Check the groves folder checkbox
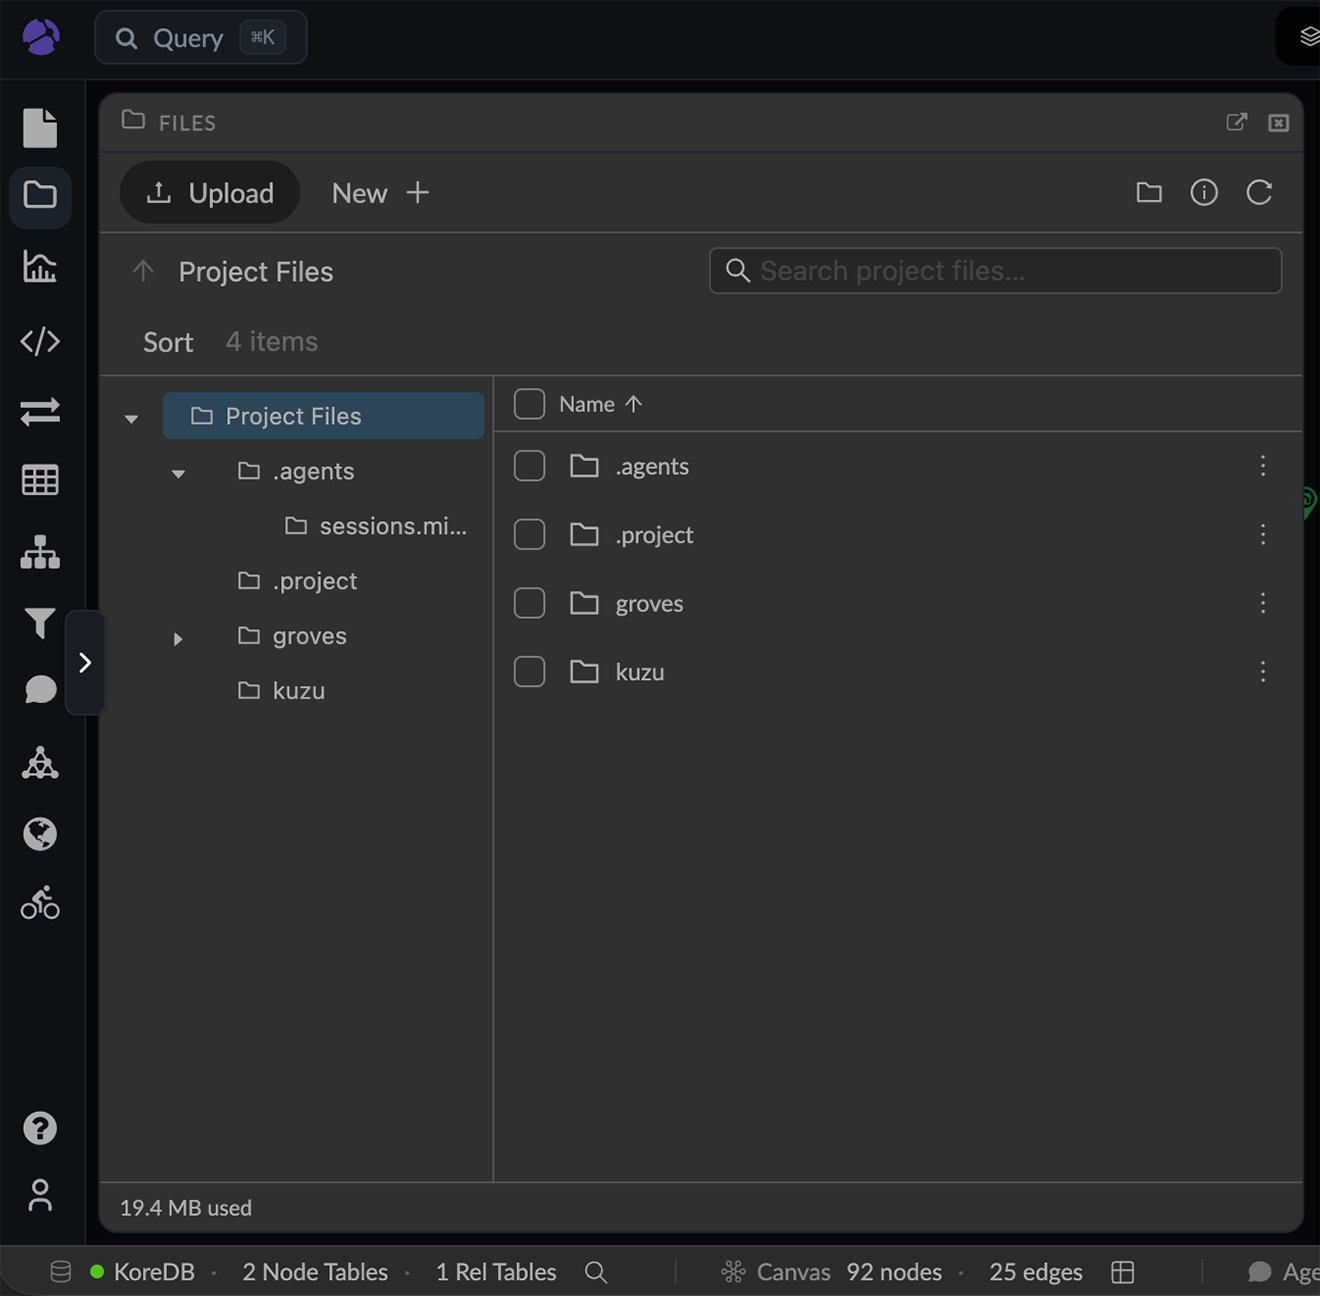This screenshot has height=1296, width=1320. (x=529, y=603)
